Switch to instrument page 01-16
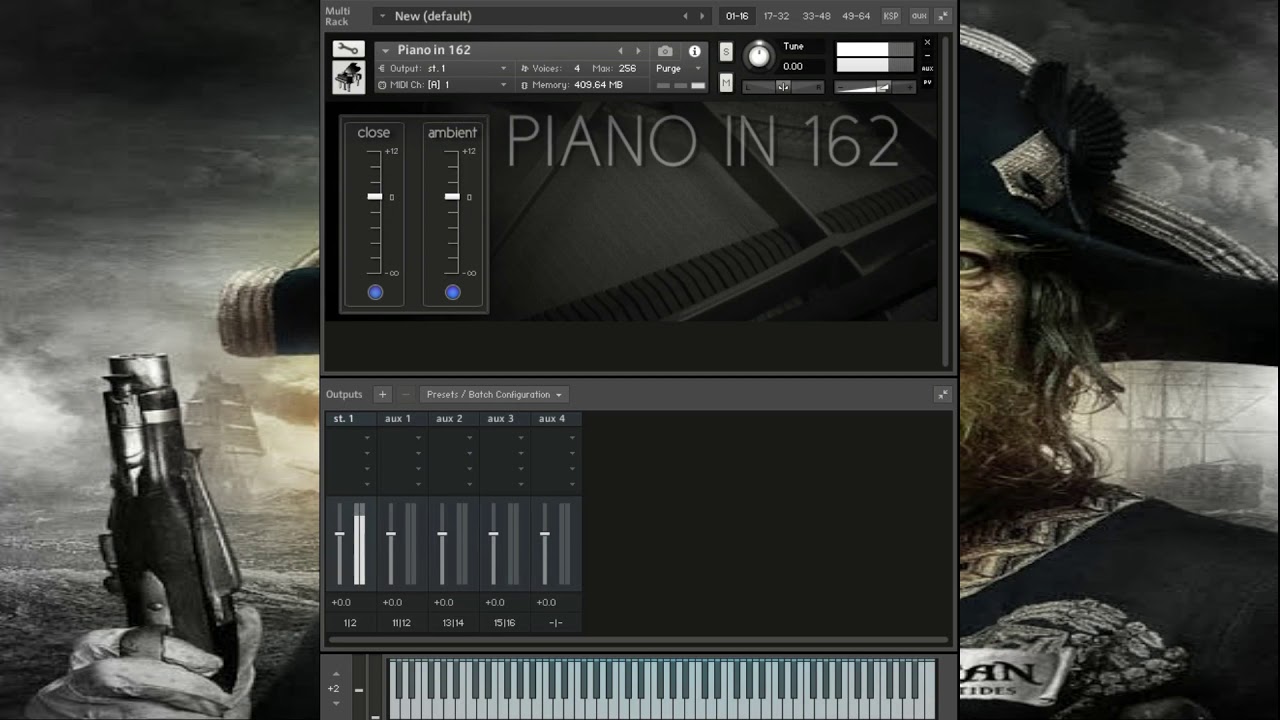1280x720 pixels. 737,16
